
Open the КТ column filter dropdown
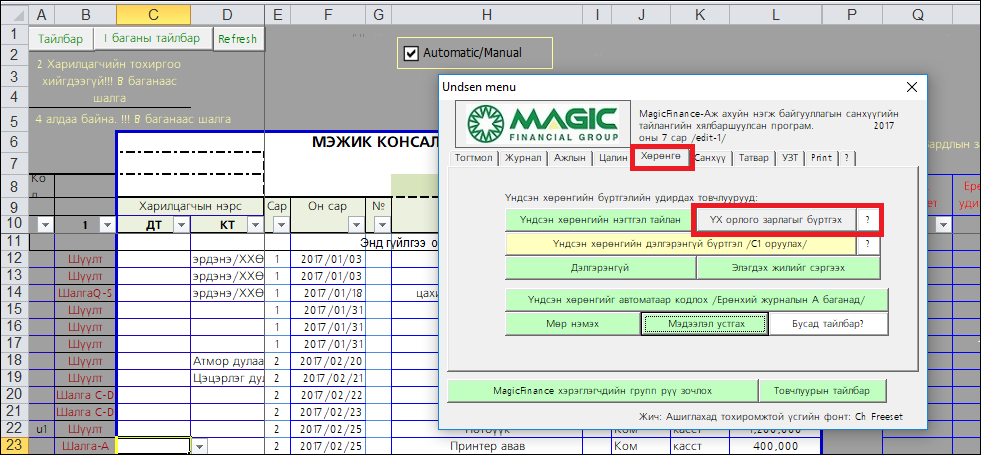(254, 226)
